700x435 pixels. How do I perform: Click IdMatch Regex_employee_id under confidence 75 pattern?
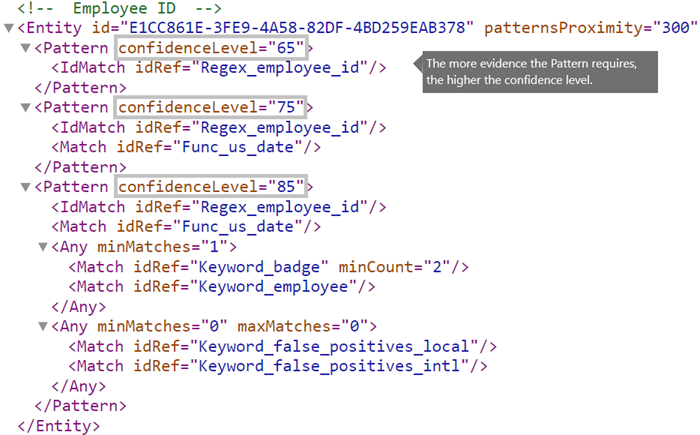[219, 128]
